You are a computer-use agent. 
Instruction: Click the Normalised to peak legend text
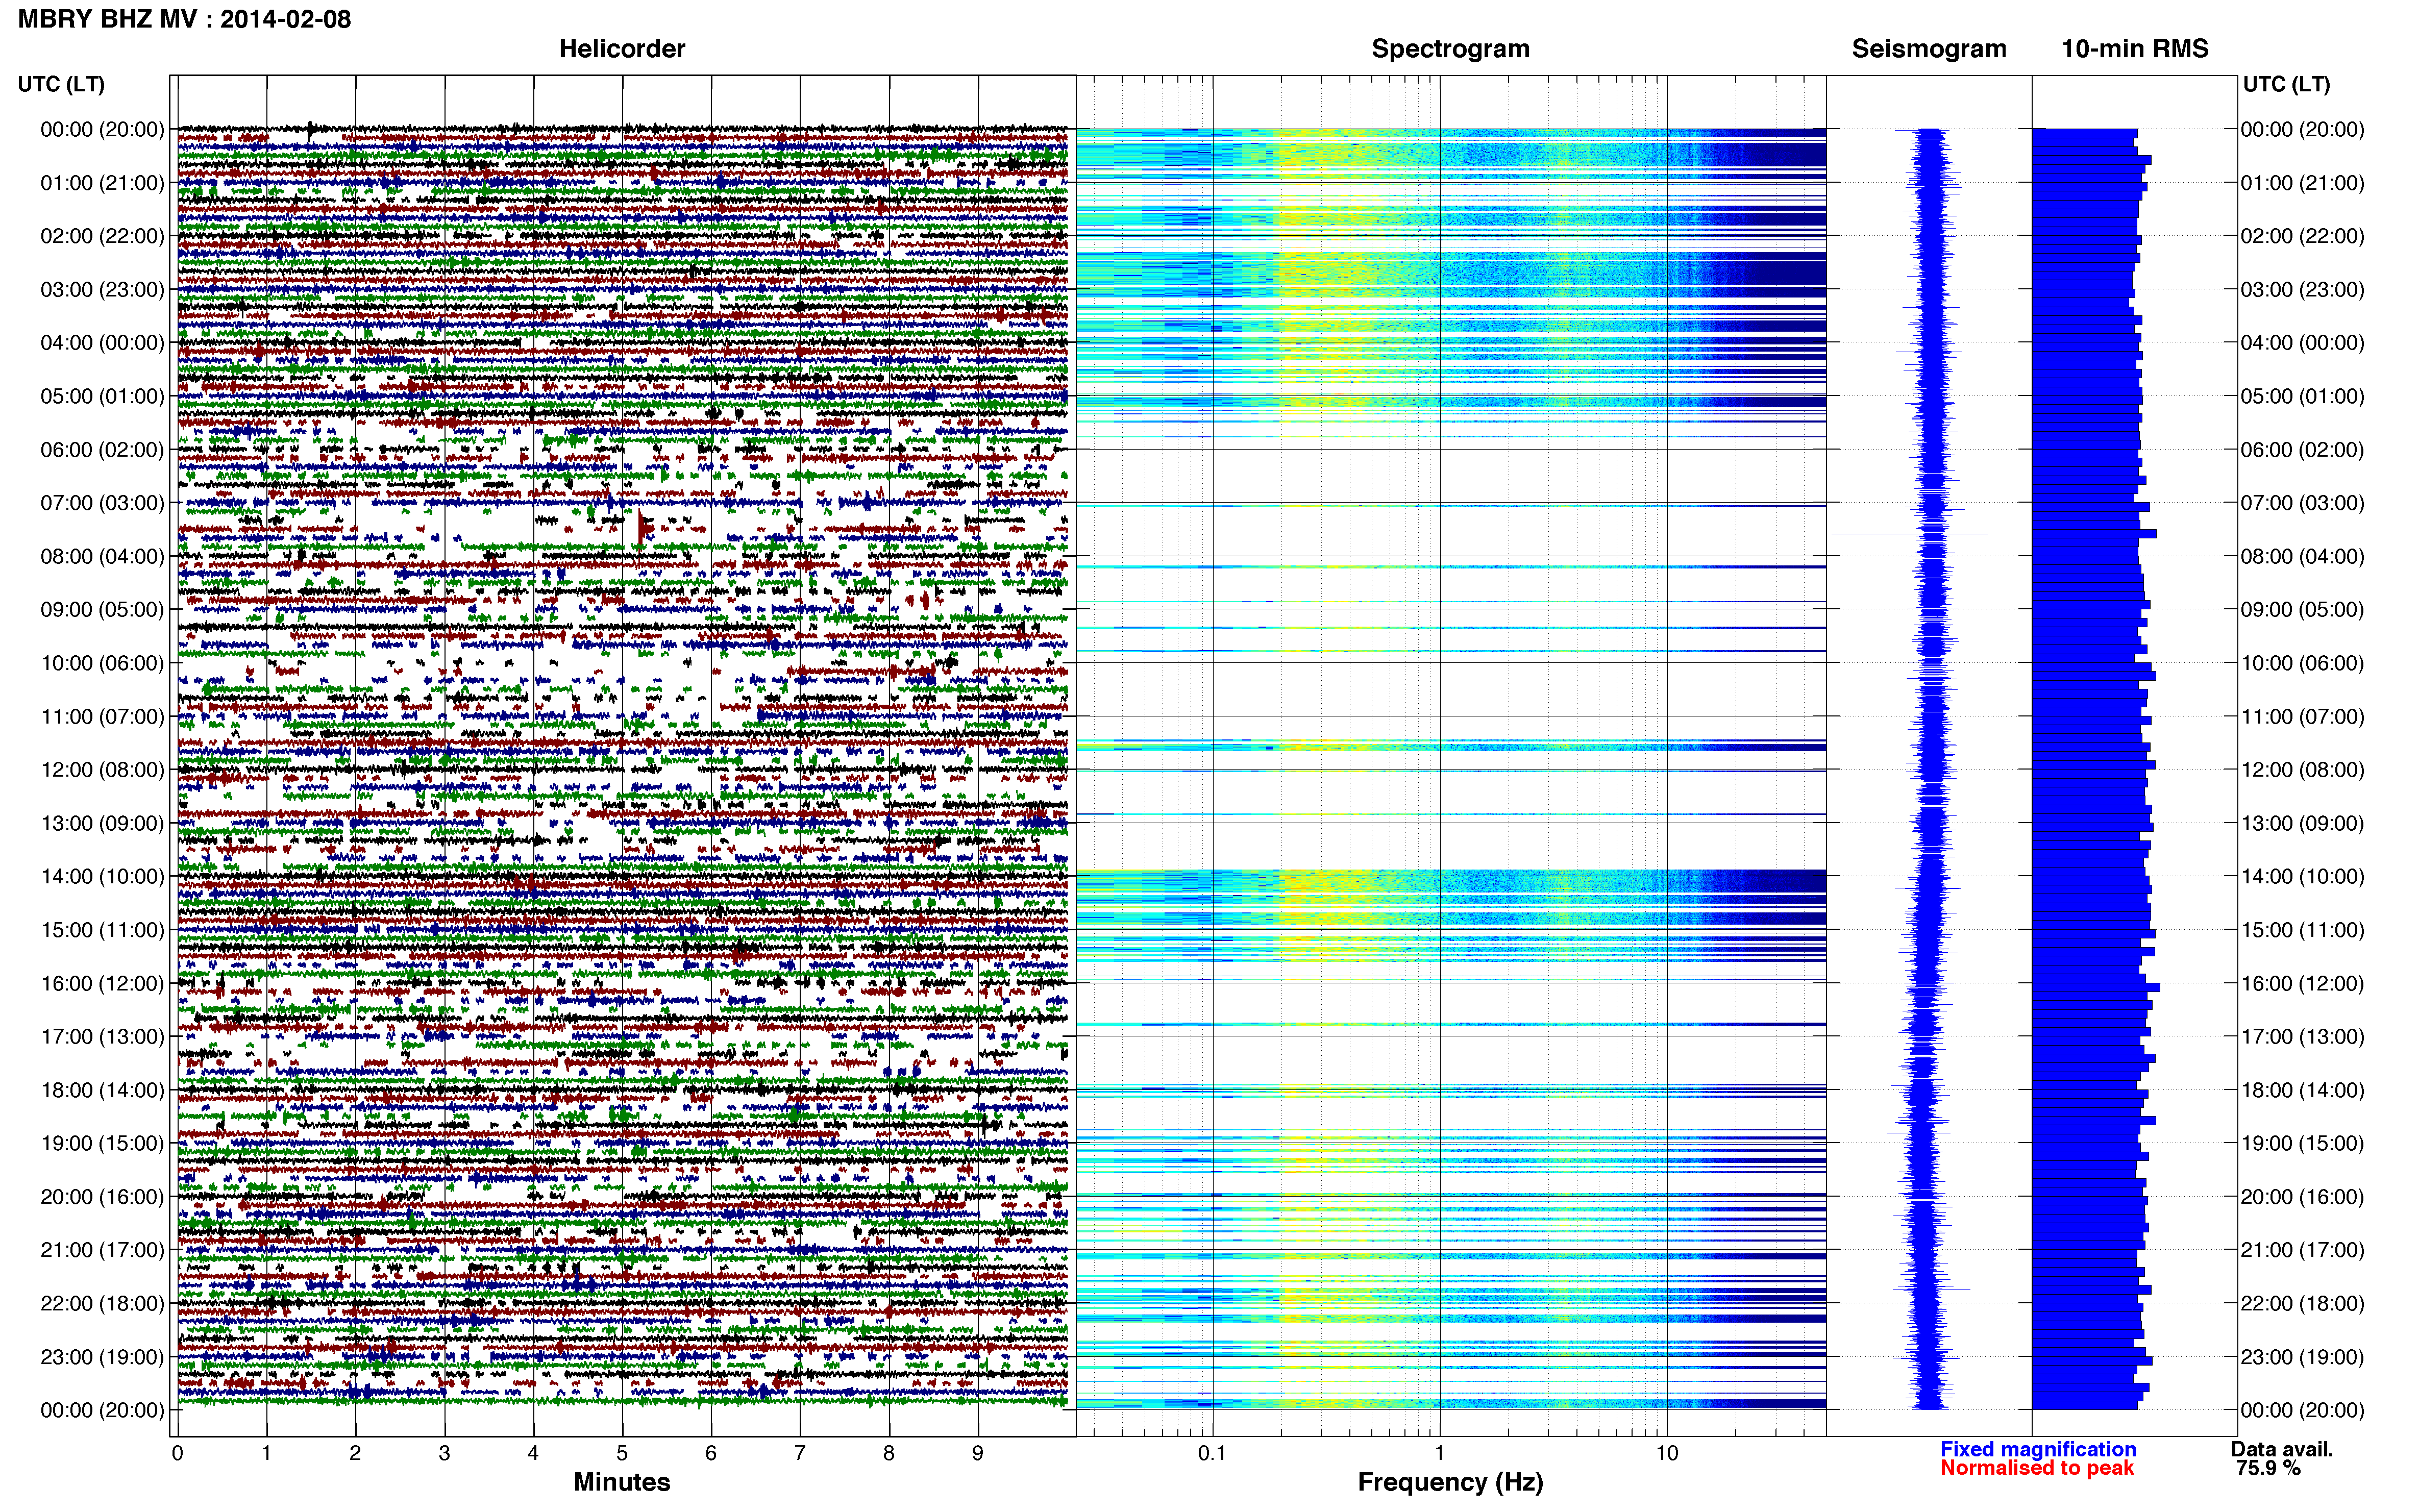tap(2036, 1468)
